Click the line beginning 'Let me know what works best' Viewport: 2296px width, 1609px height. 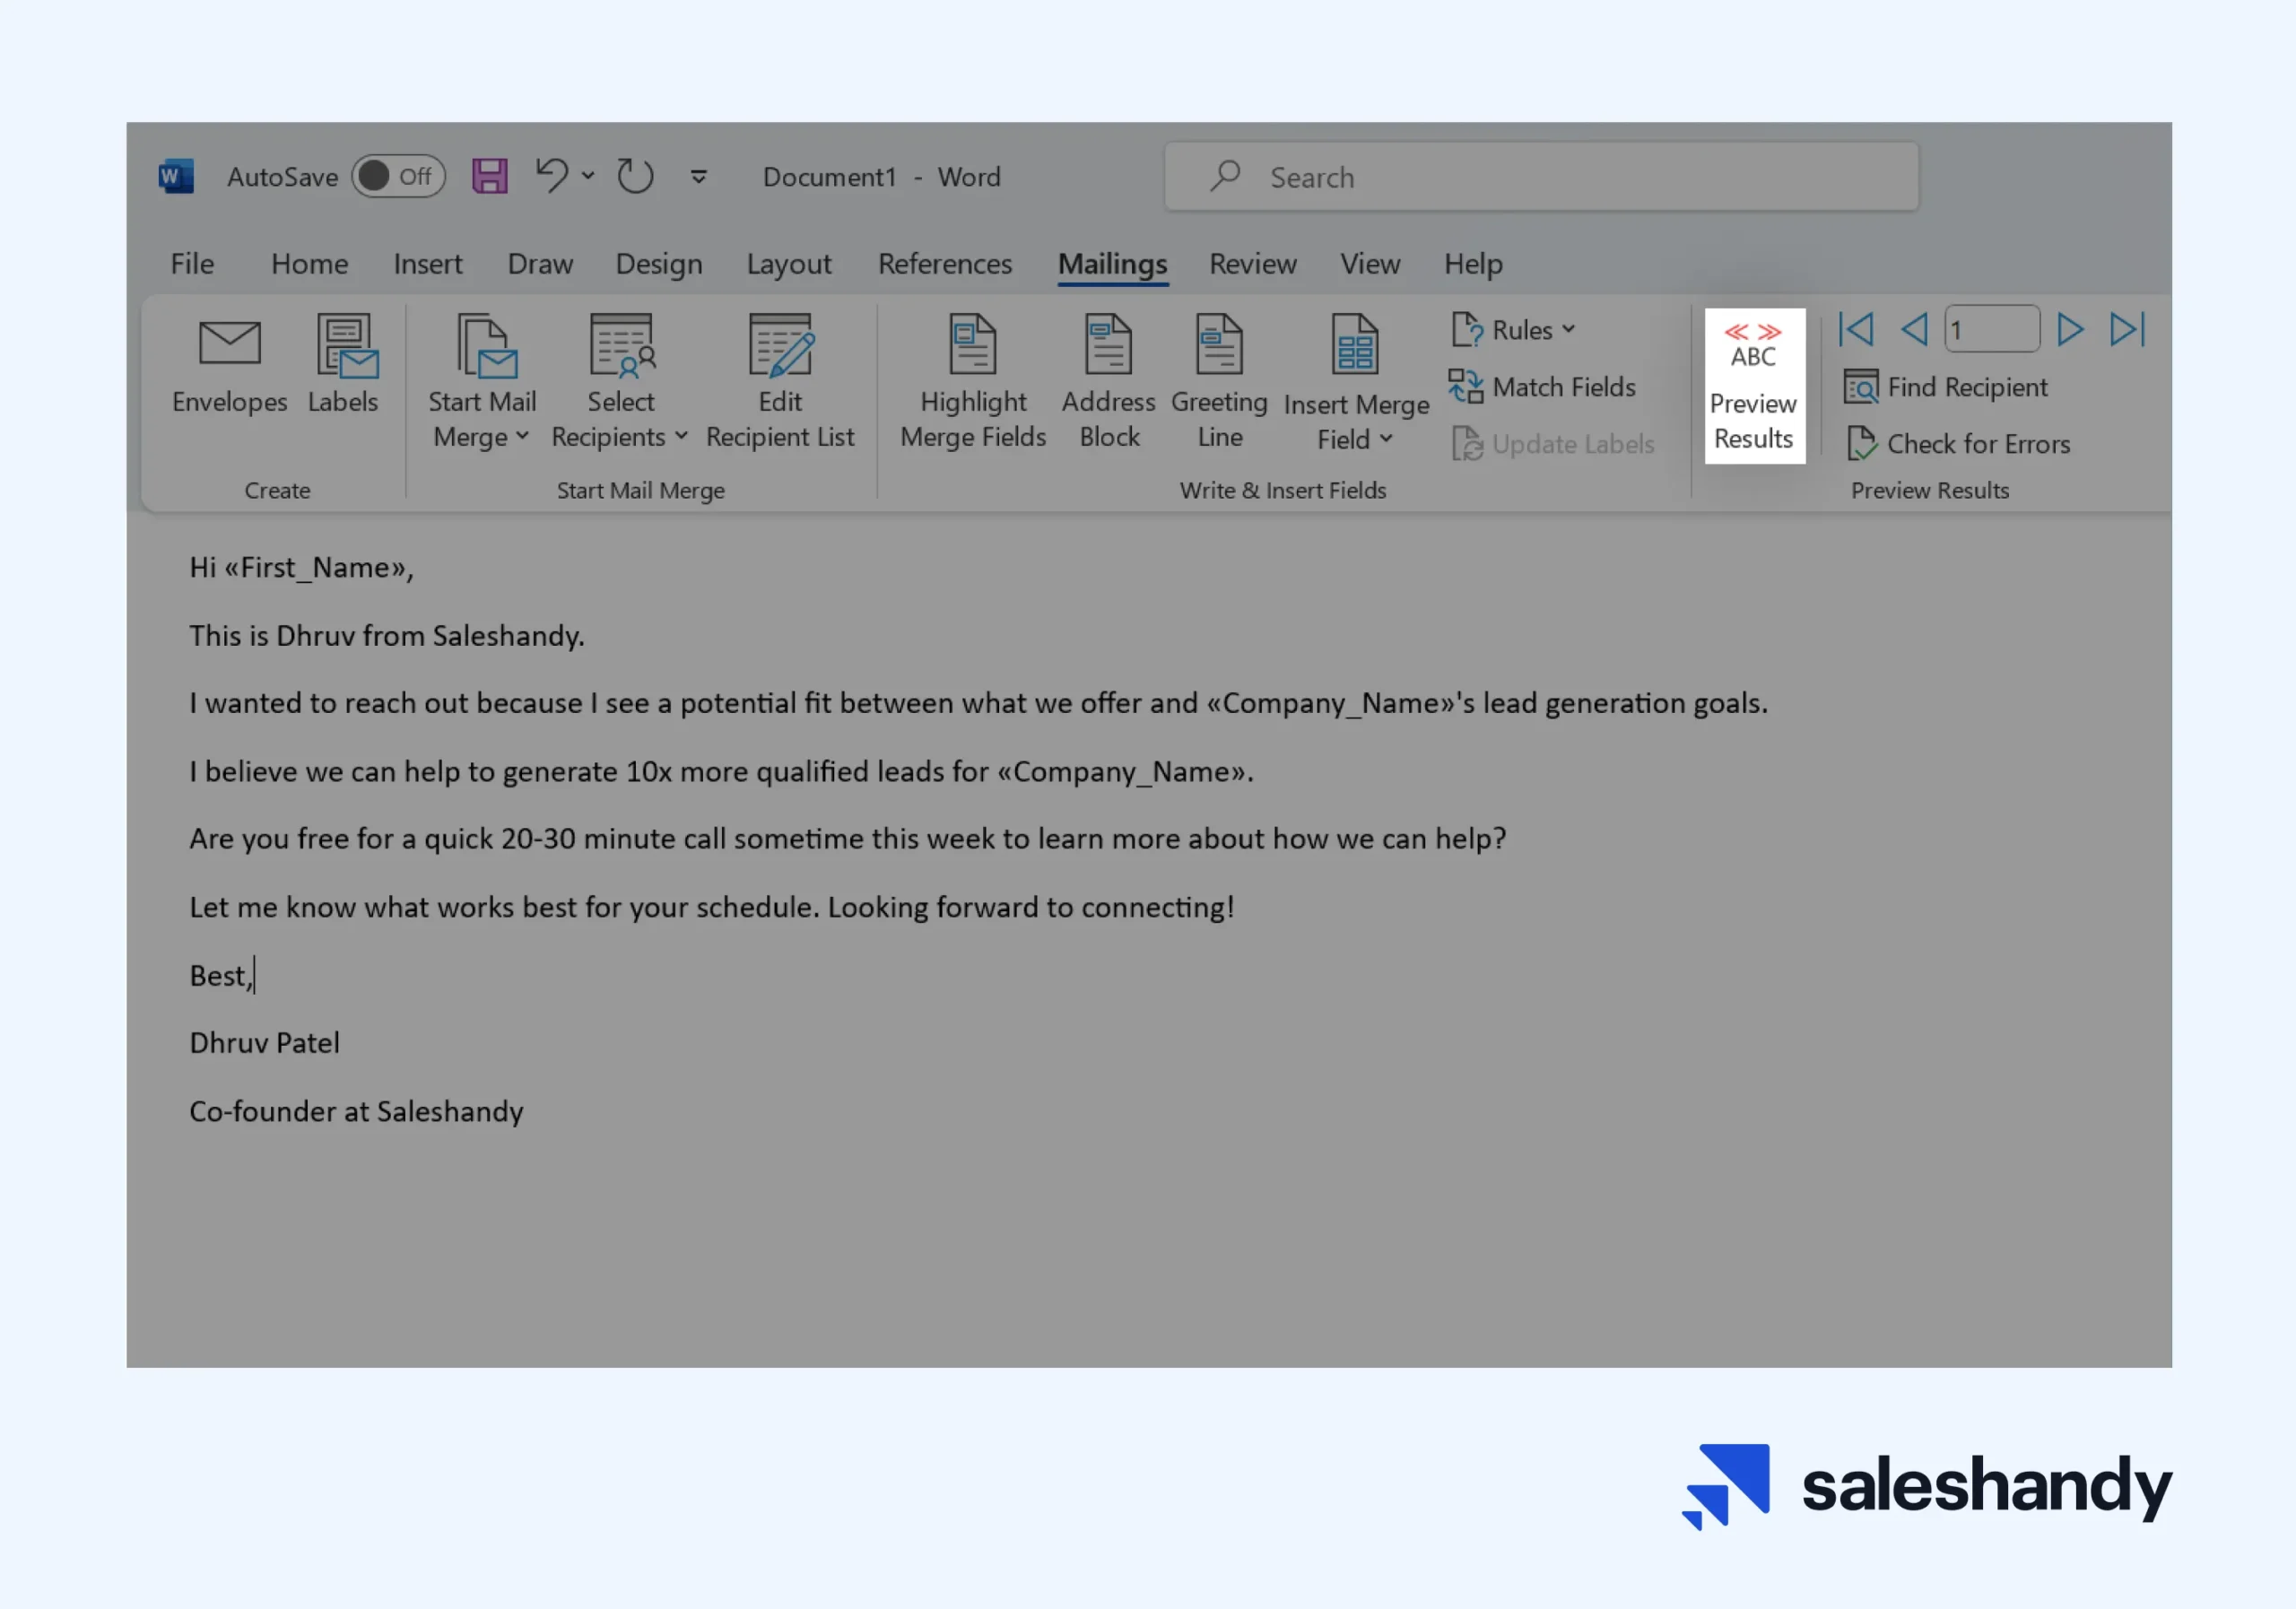(712, 907)
